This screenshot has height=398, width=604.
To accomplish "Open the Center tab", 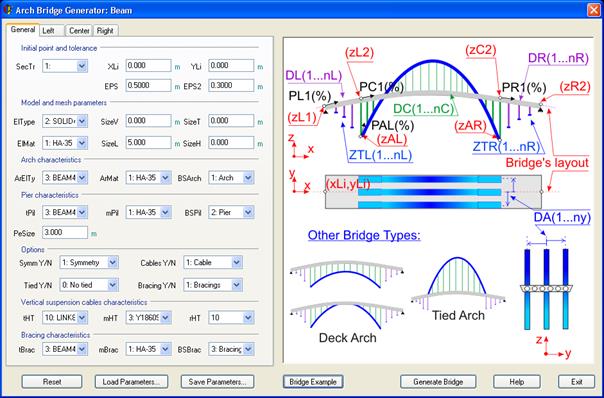I will pos(79,30).
